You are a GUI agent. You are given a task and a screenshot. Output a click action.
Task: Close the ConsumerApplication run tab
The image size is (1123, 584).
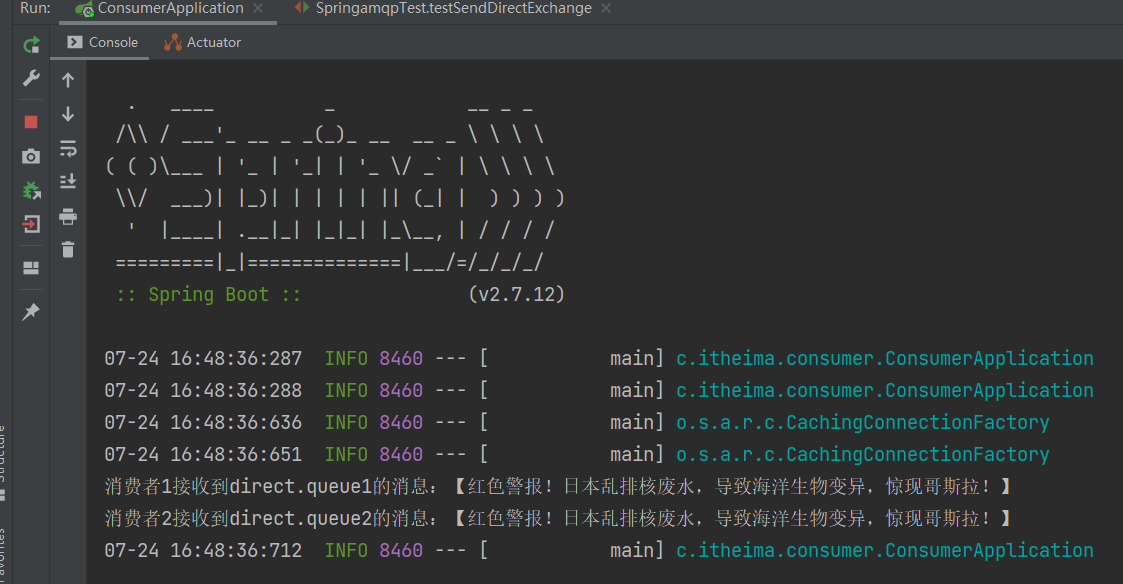pos(259,9)
